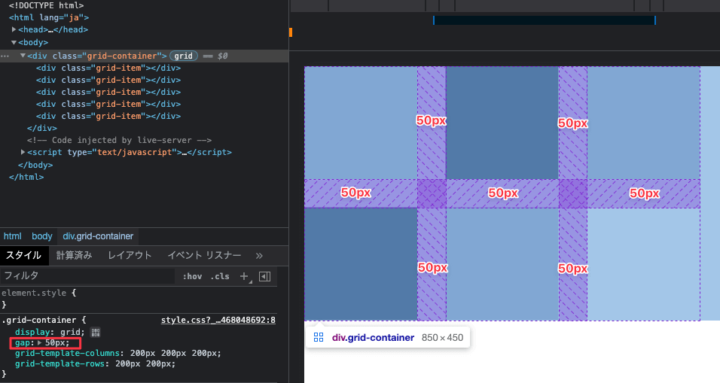This screenshot has height=383, width=720.
Task: Switch to the レイアウト tab
Action: pos(129,255)
